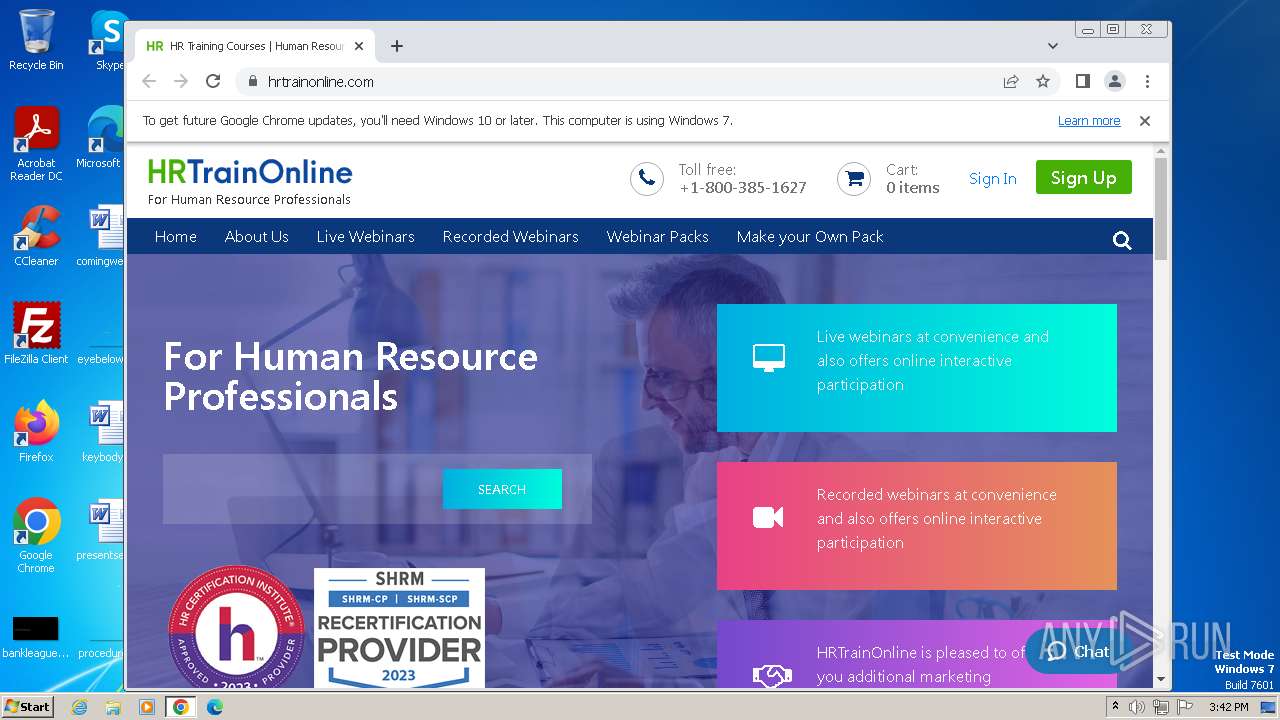The height and width of the screenshot is (720, 1280).
Task: Click the SEARCH button
Action: click(x=502, y=489)
